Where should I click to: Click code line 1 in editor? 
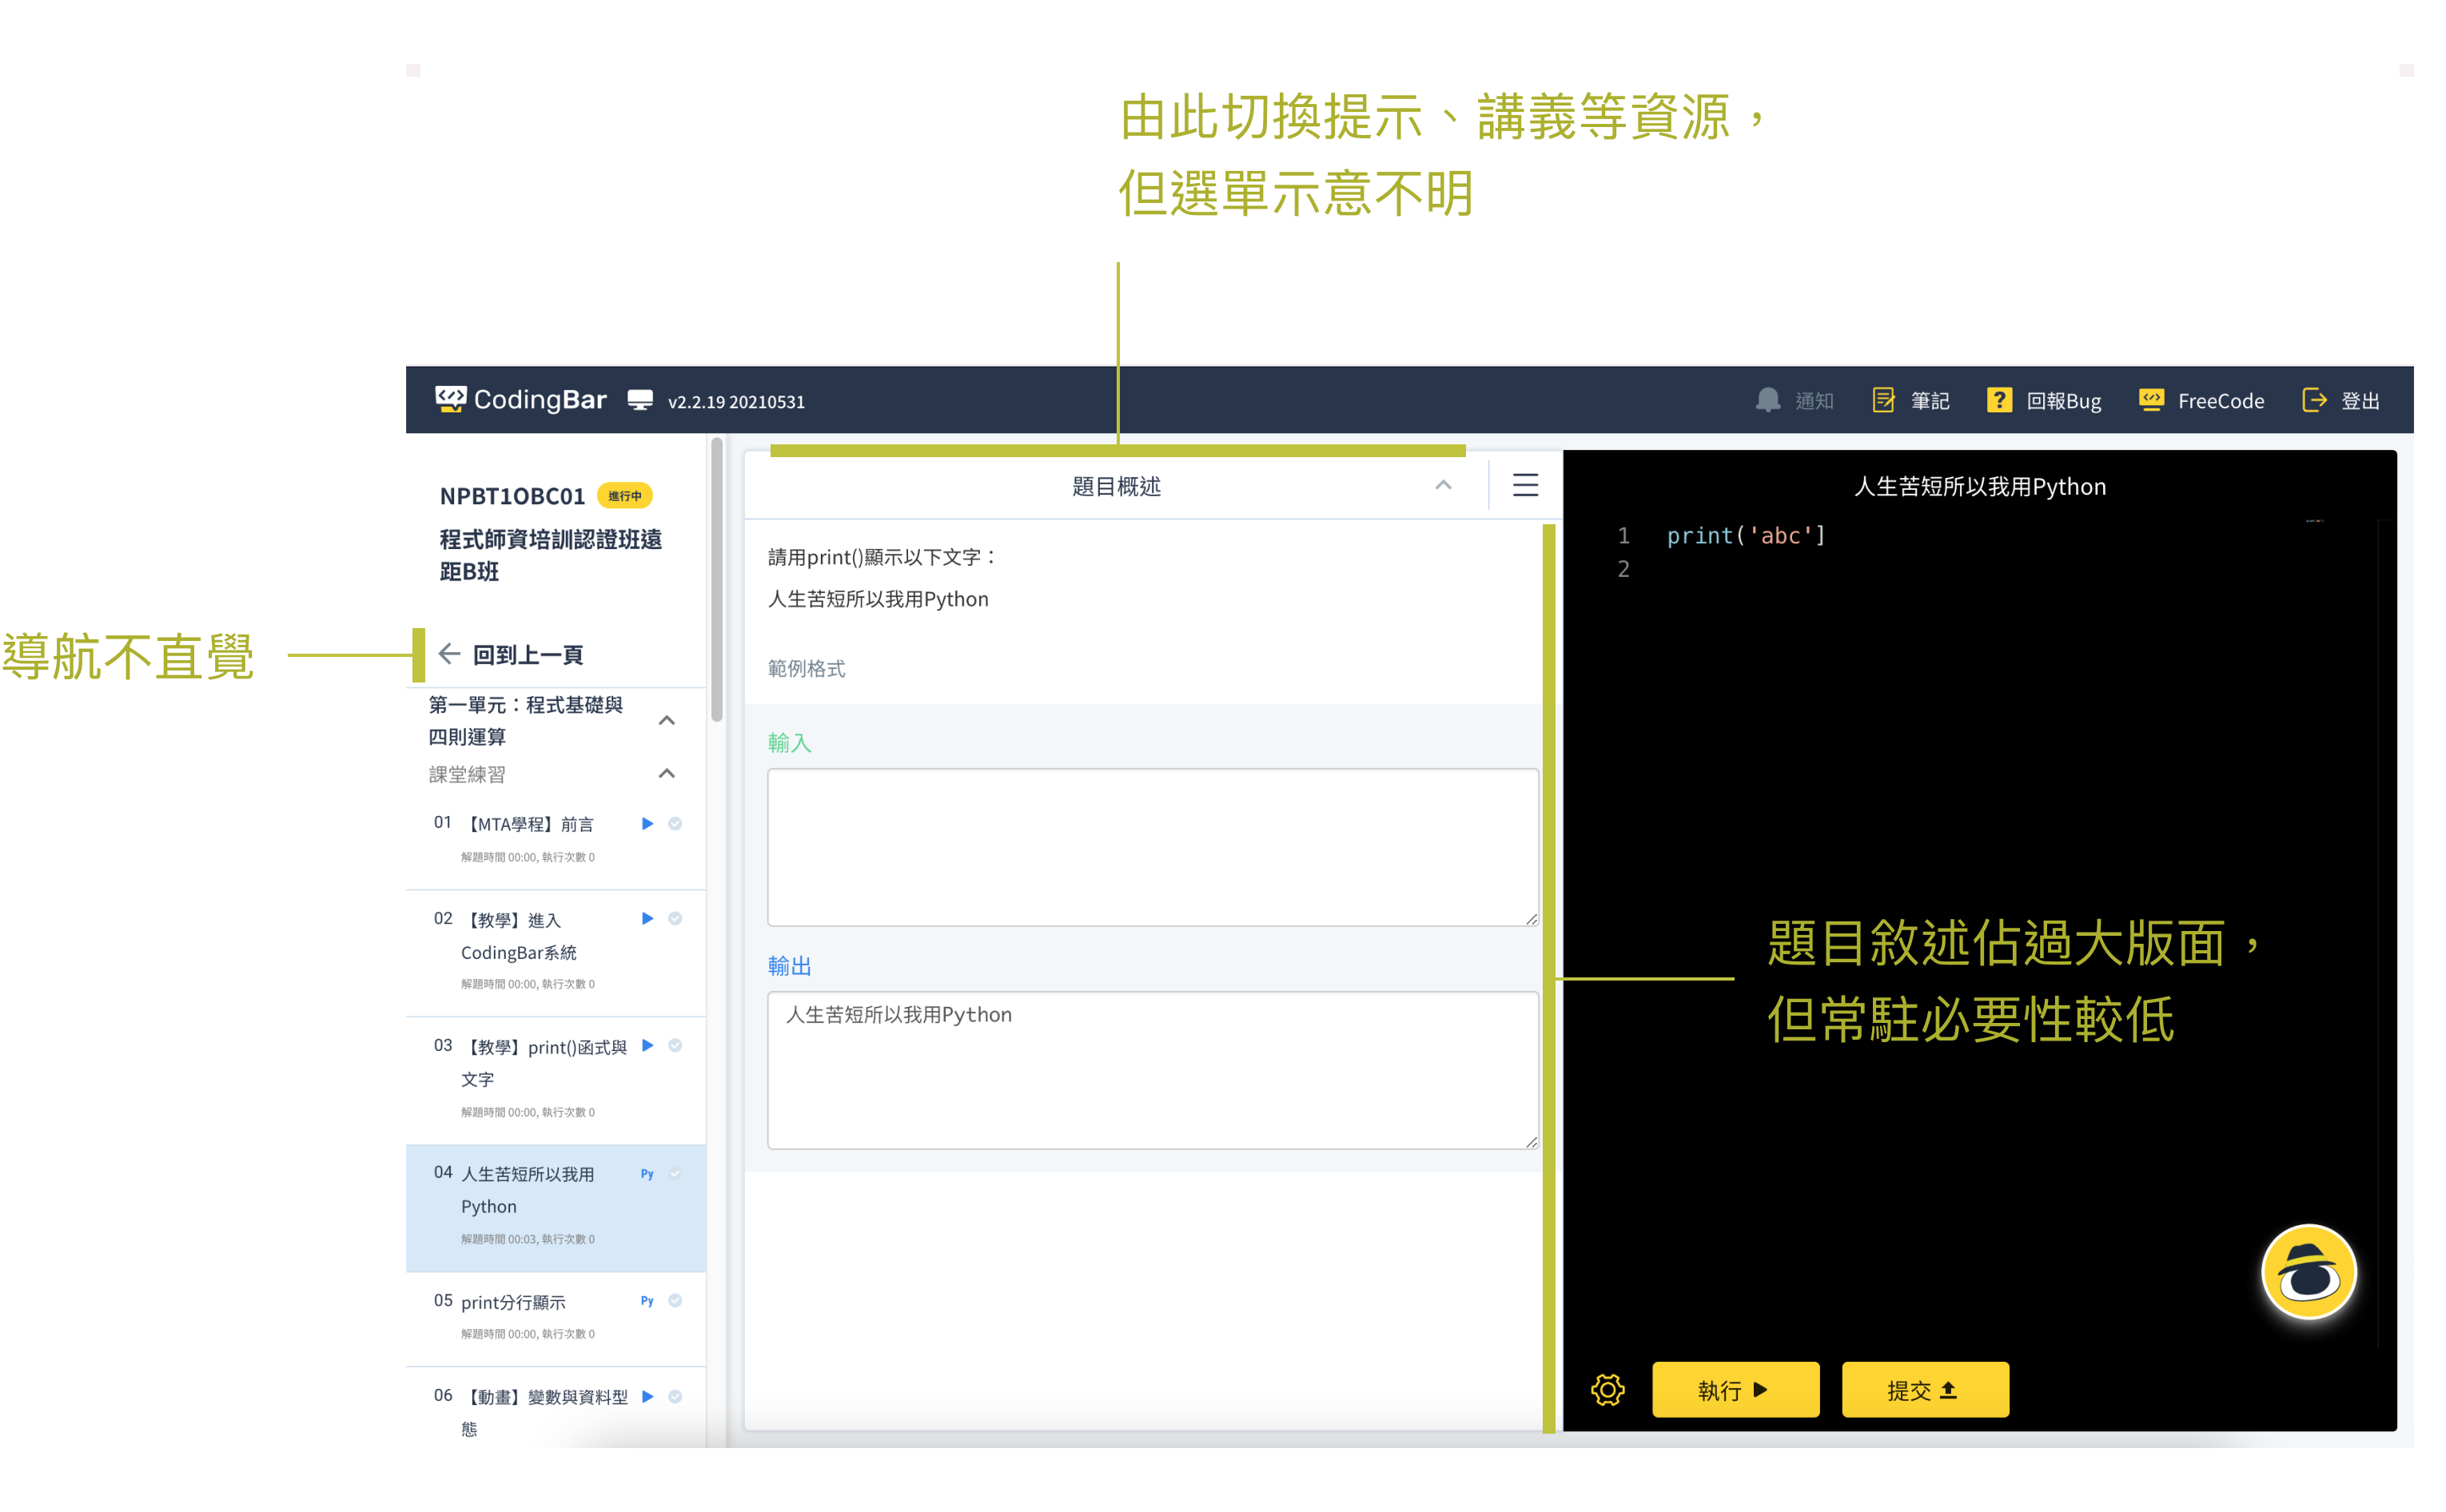tap(1746, 536)
